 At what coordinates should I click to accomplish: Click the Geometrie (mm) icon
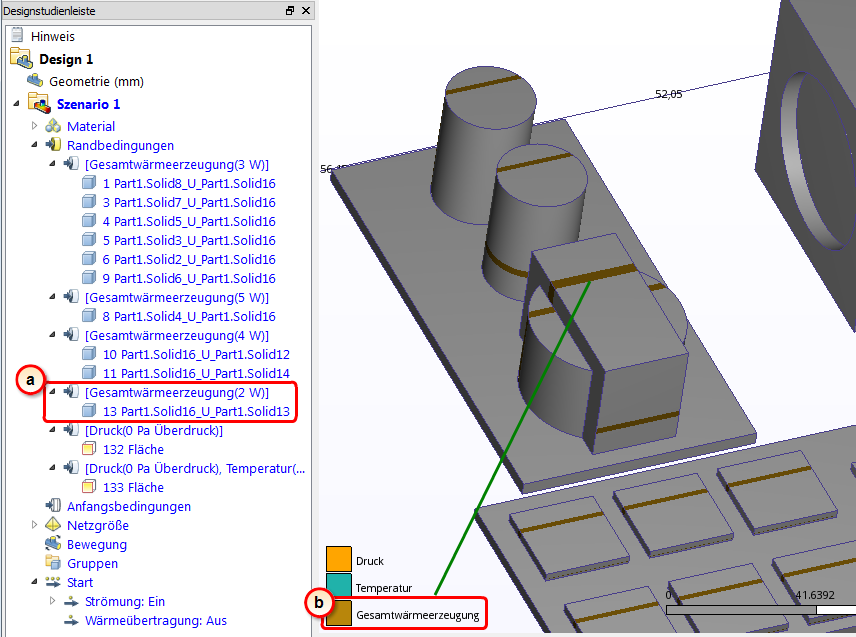pos(35,81)
